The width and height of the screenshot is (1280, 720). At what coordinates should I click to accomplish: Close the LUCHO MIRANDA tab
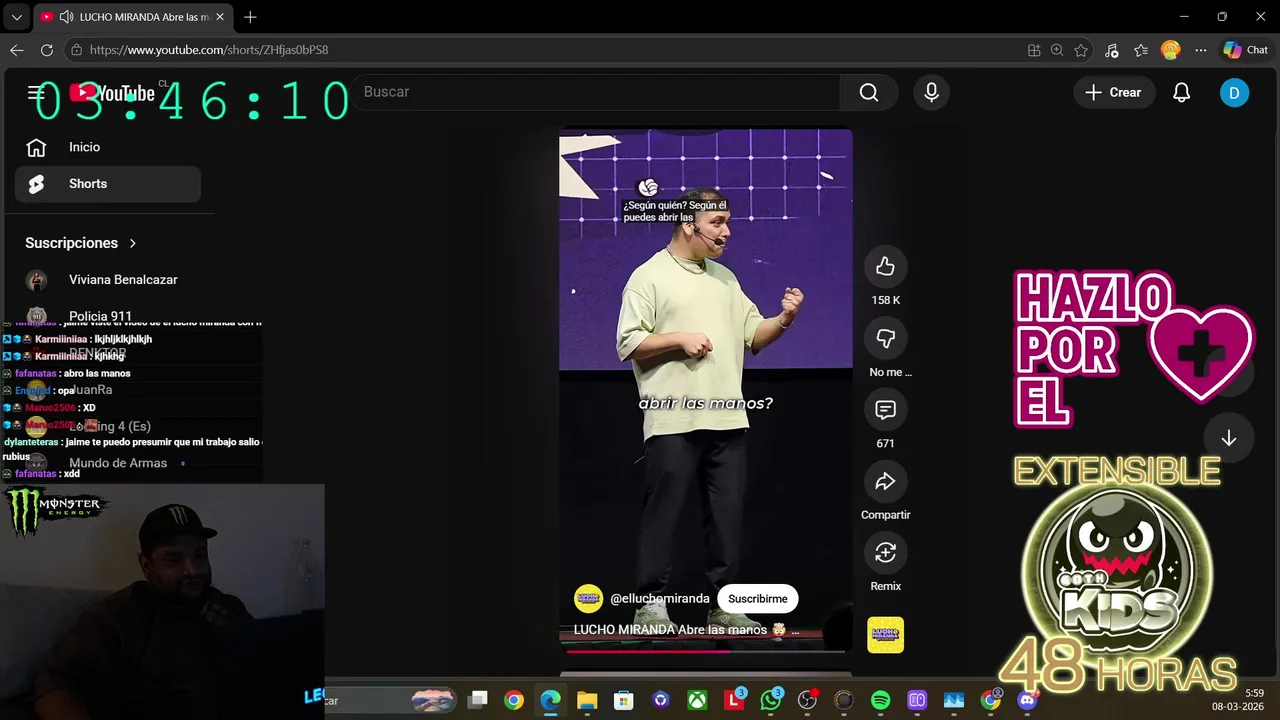coord(219,17)
